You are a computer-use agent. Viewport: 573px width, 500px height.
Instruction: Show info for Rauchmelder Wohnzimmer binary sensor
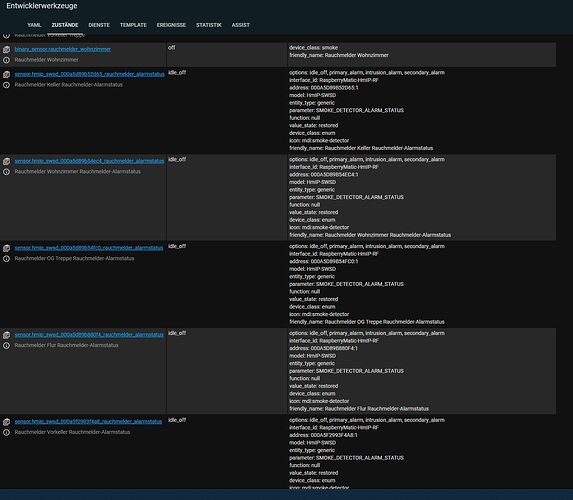(7, 60)
